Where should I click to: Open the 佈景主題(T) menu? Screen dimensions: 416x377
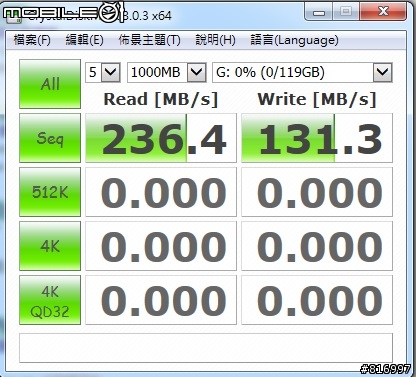pyautogui.click(x=149, y=40)
